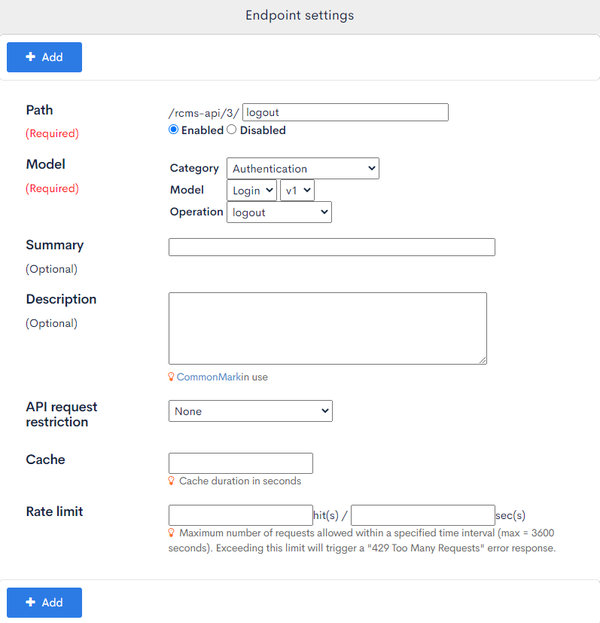The image size is (600, 623).
Task: Click the Path input containing logout
Action: click(x=345, y=112)
